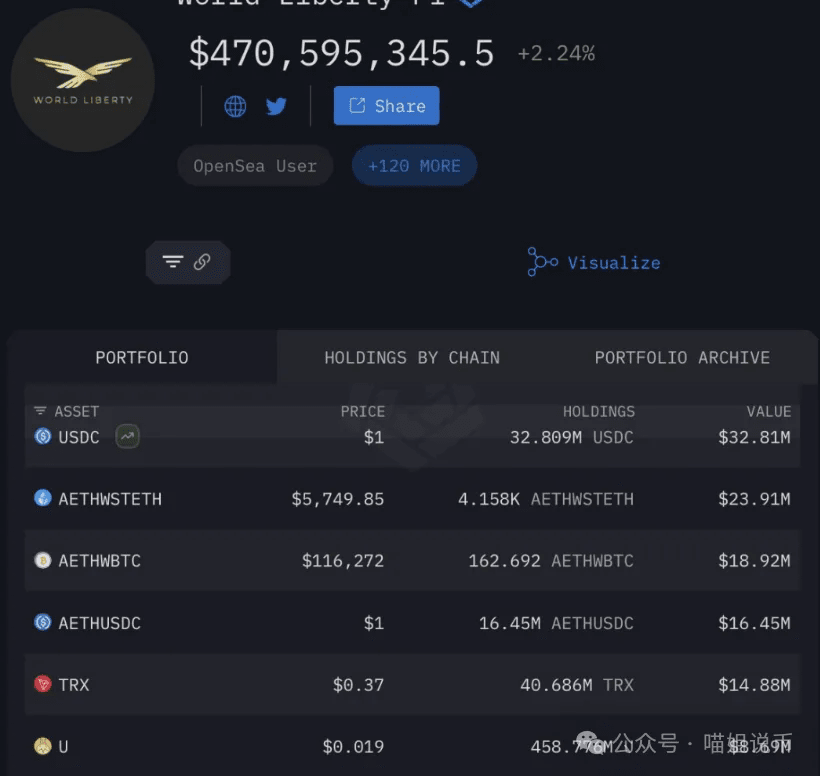
Task: Switch to Holdings By Chain tab
Action: 412,358
